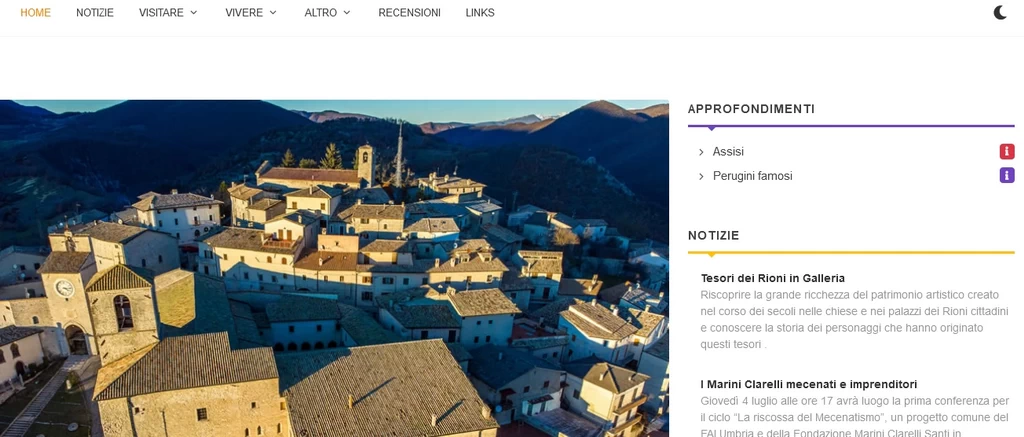Expand the ALTRO dropdown menu

pos(328,12)
